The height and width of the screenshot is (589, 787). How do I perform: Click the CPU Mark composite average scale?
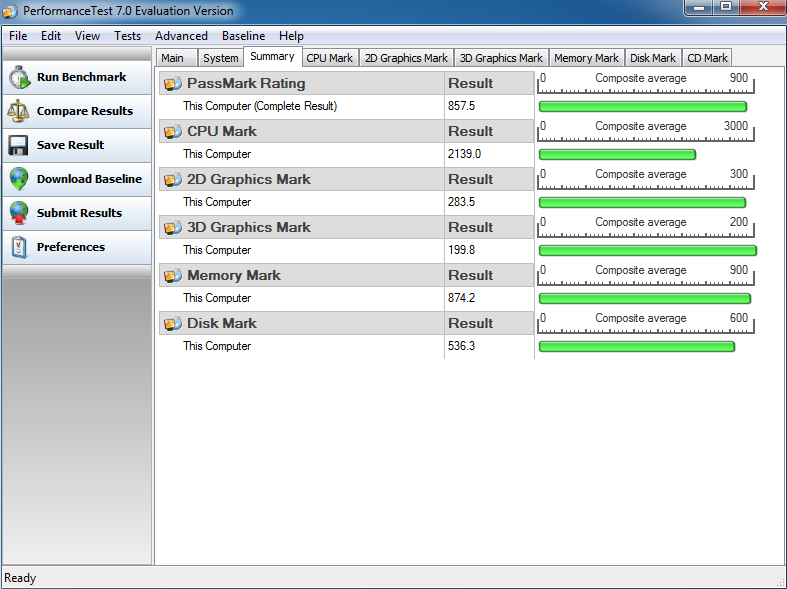click(645, 131)
